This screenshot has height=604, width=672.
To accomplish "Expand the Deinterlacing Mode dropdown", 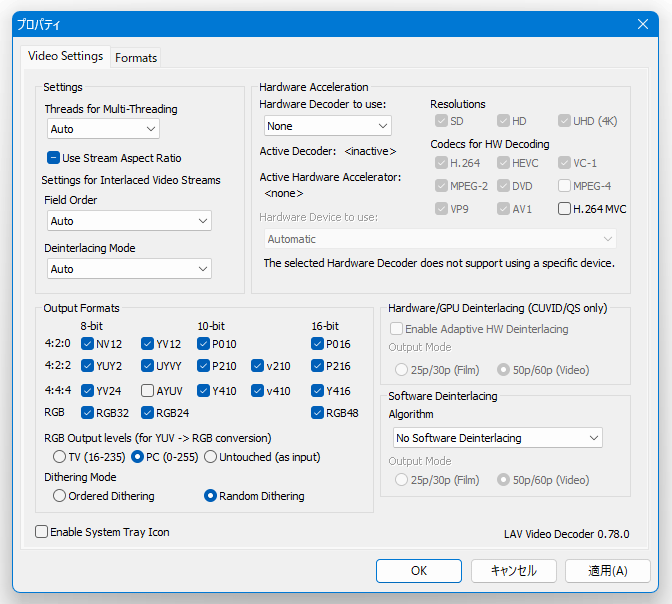I will (x=130, y=269).
